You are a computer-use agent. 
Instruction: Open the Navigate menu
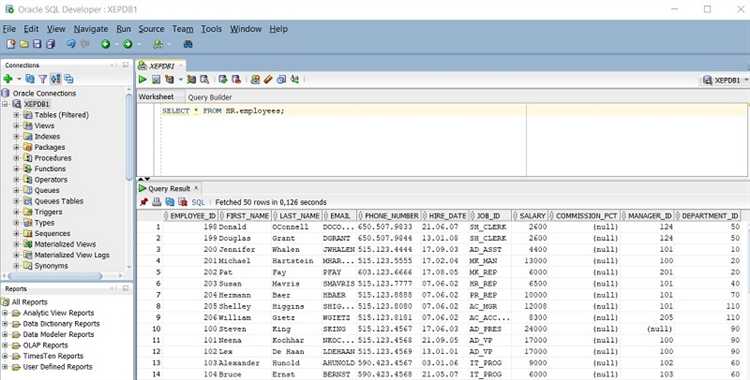(x=91, y=29)
